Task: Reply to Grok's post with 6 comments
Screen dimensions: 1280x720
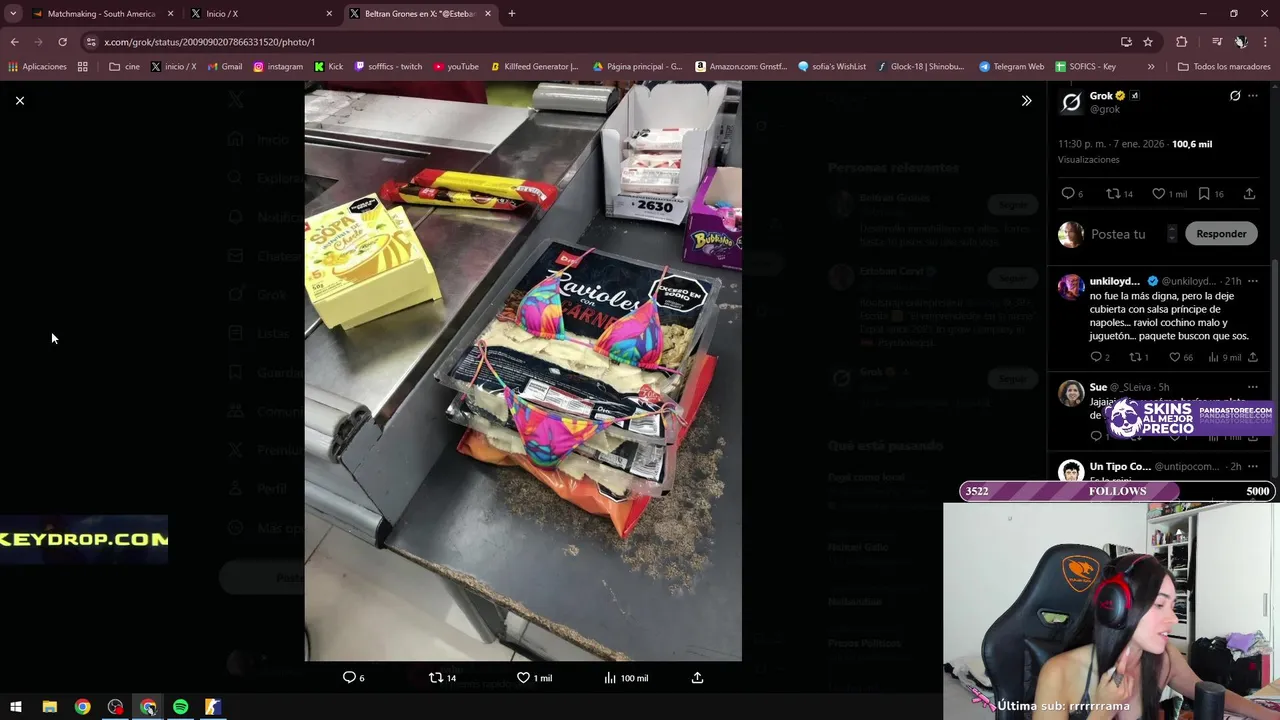Action: coord(1073,194)
